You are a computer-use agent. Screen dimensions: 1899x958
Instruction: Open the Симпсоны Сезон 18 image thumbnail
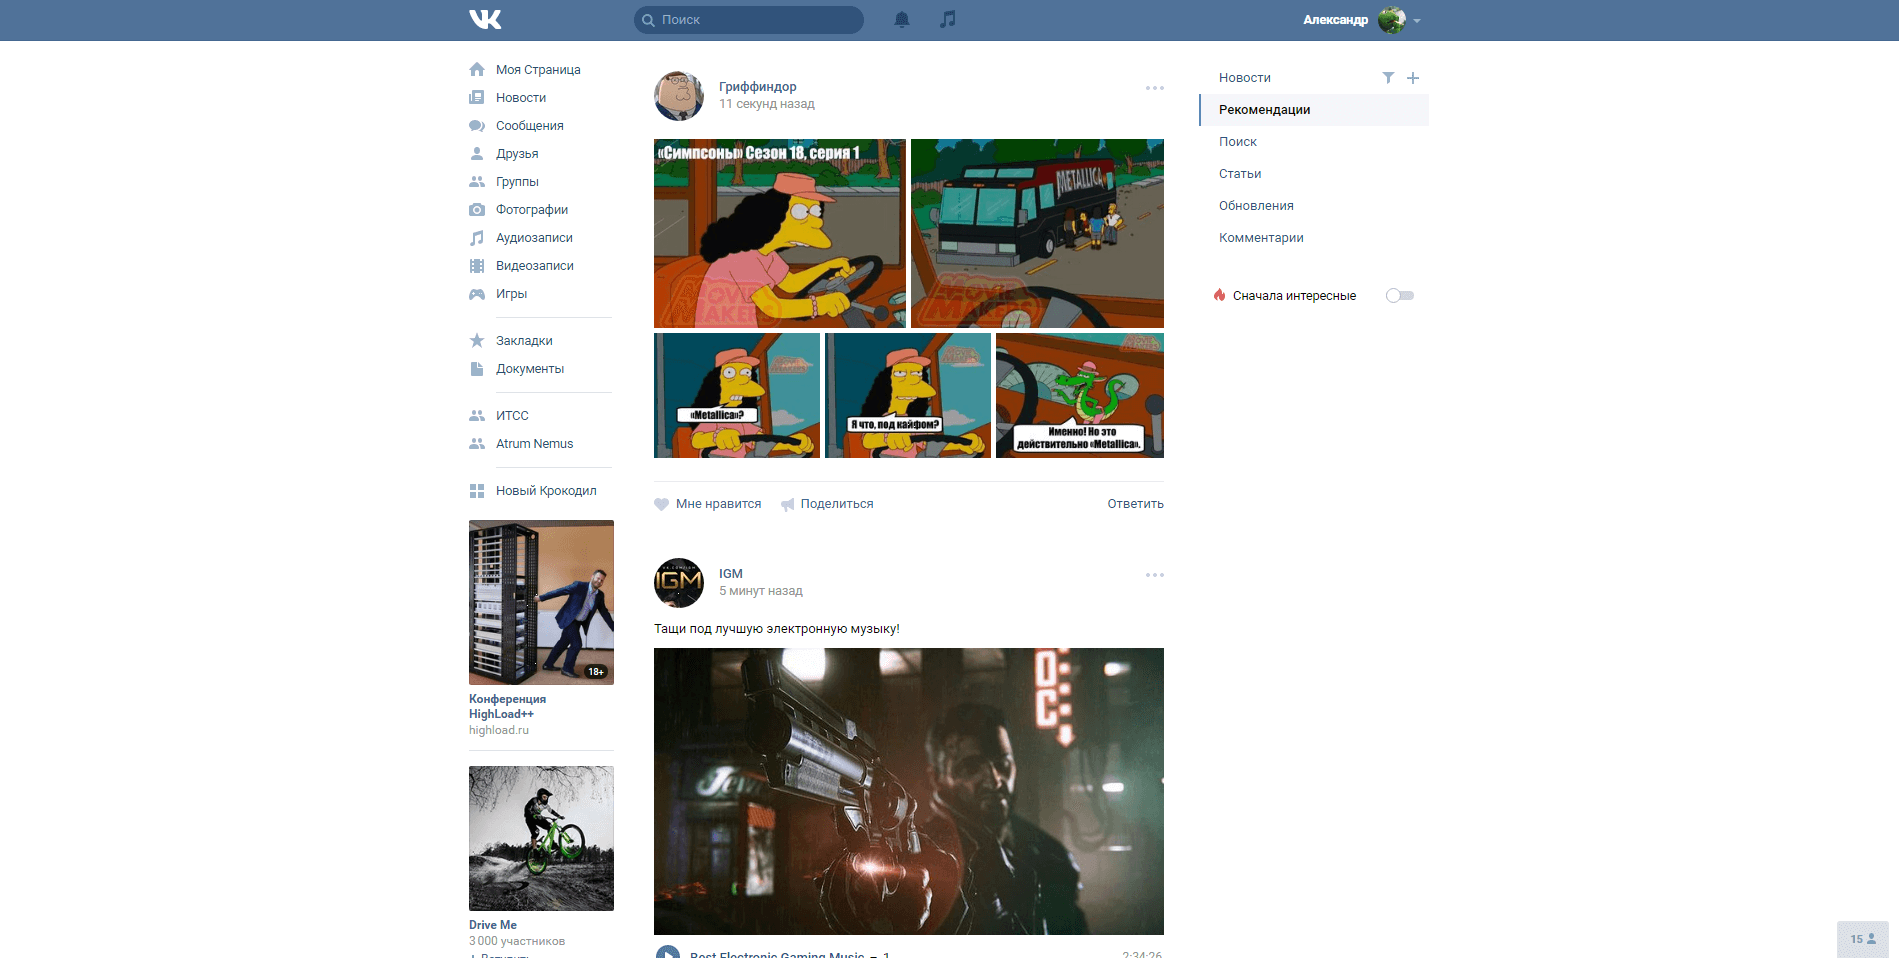(780, 233)
